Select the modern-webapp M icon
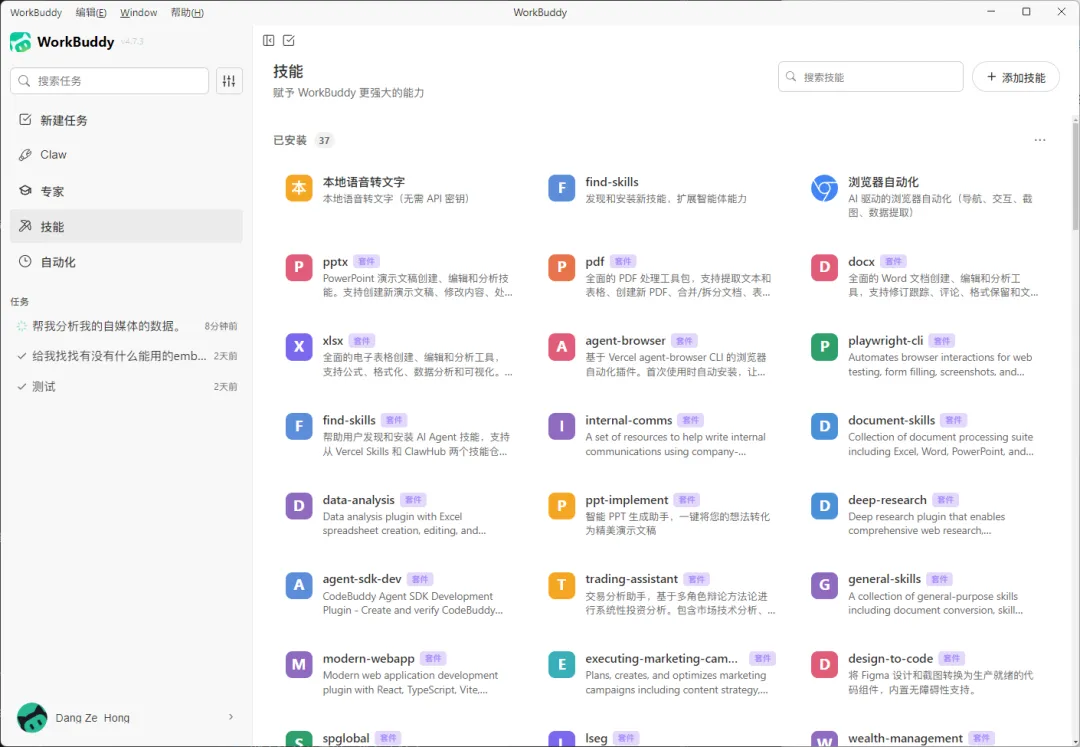 pyautogui.click(x=299, y=664)
